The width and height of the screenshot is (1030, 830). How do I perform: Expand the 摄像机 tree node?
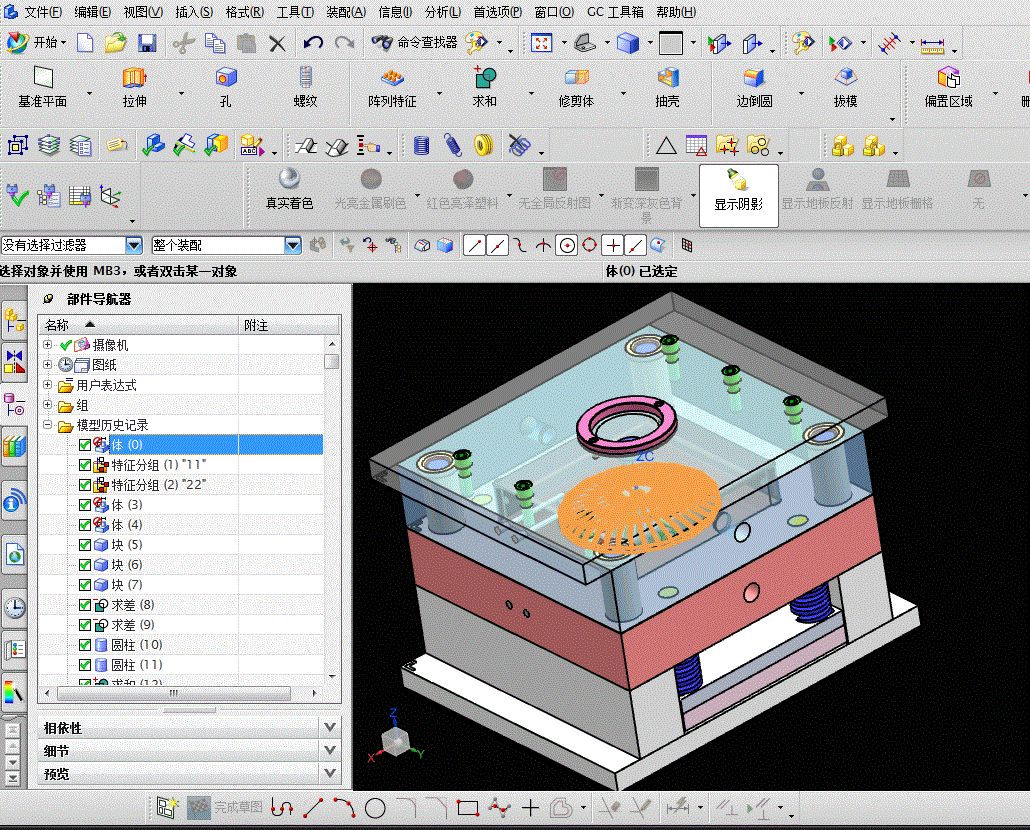[47, 344]
